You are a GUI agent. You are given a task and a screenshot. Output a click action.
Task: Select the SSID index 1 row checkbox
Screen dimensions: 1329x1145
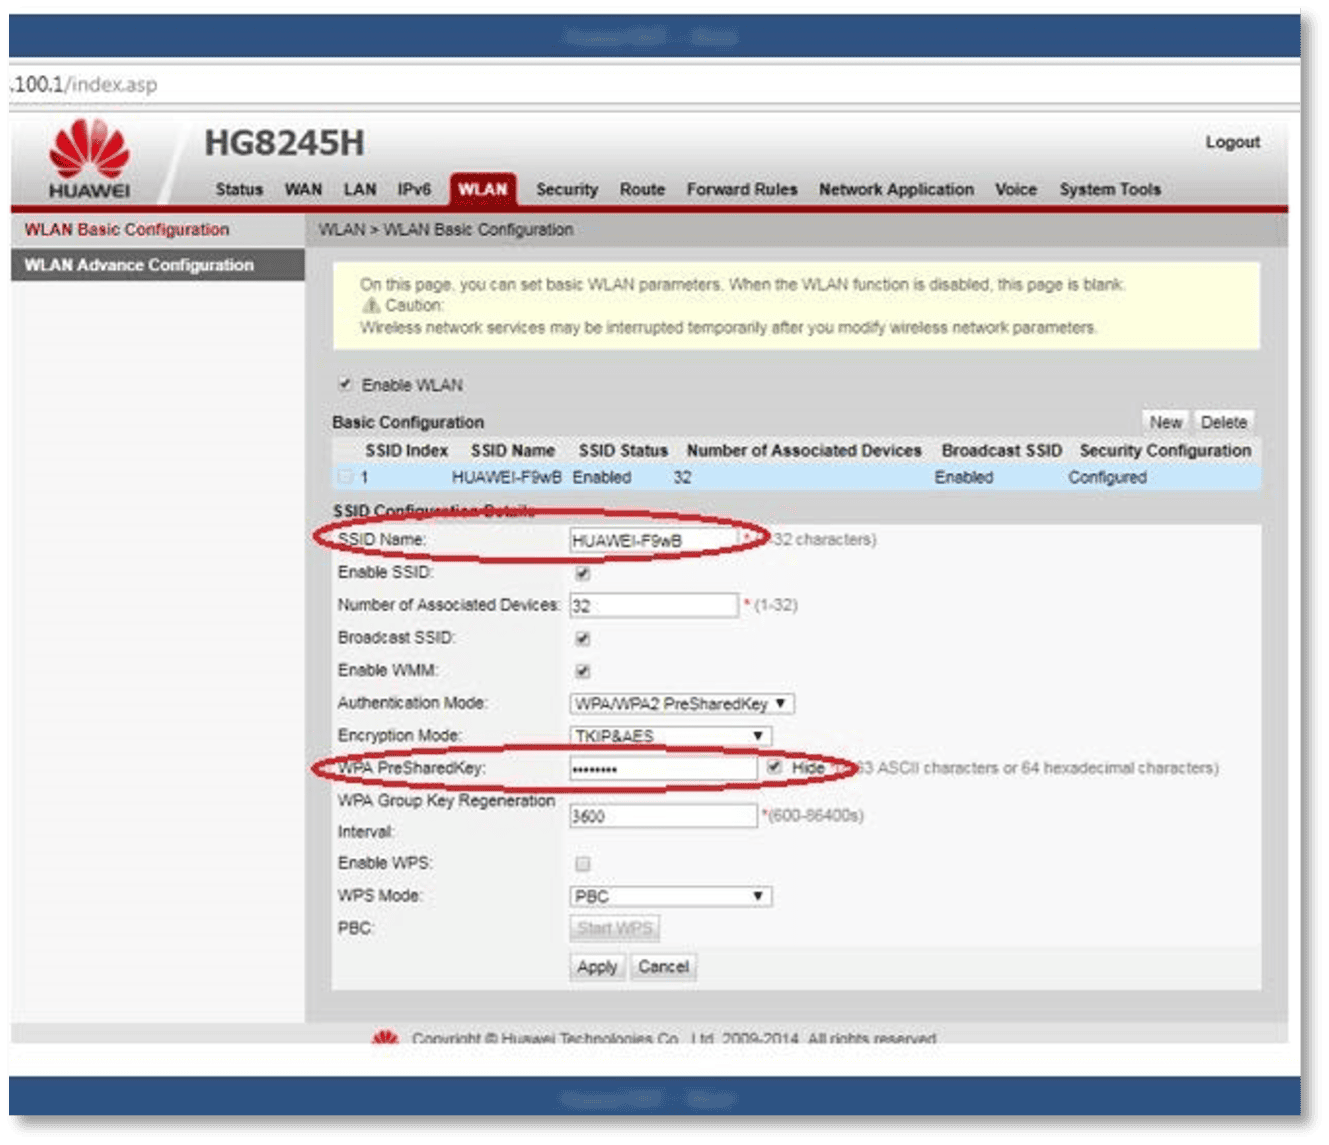click(346, 478)
